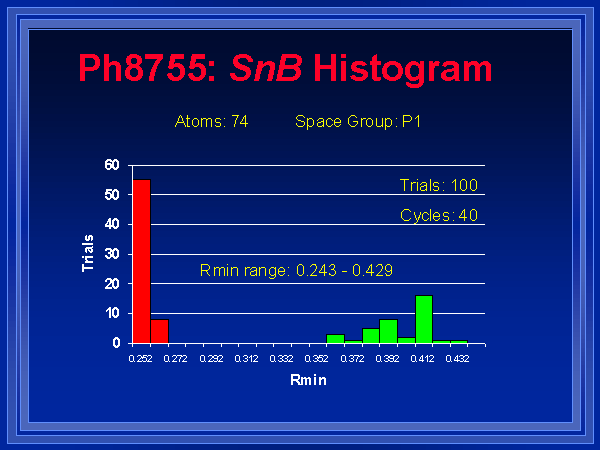Select the 'Atoms: 74' text label
The image size is (600, 450).
211,122
